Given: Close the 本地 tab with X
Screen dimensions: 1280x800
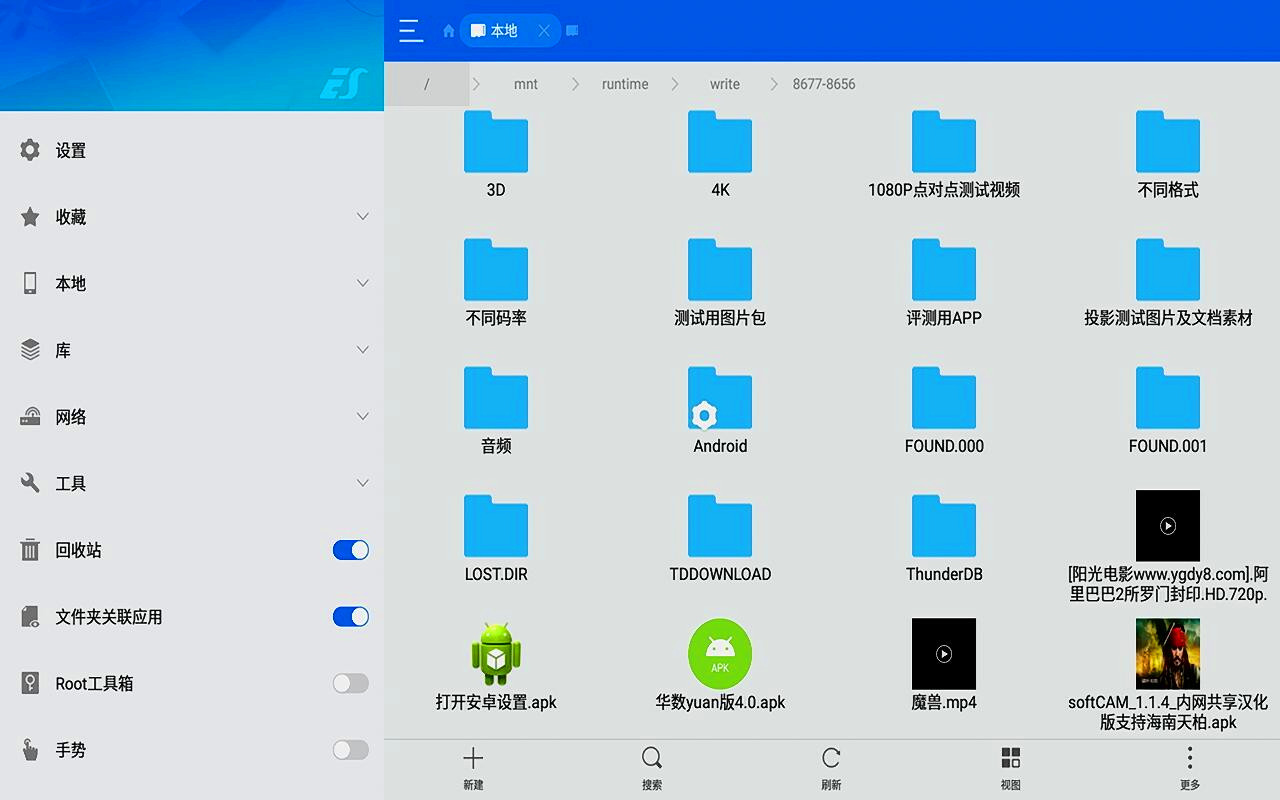Looking at the screenshot, I should 544,31.
